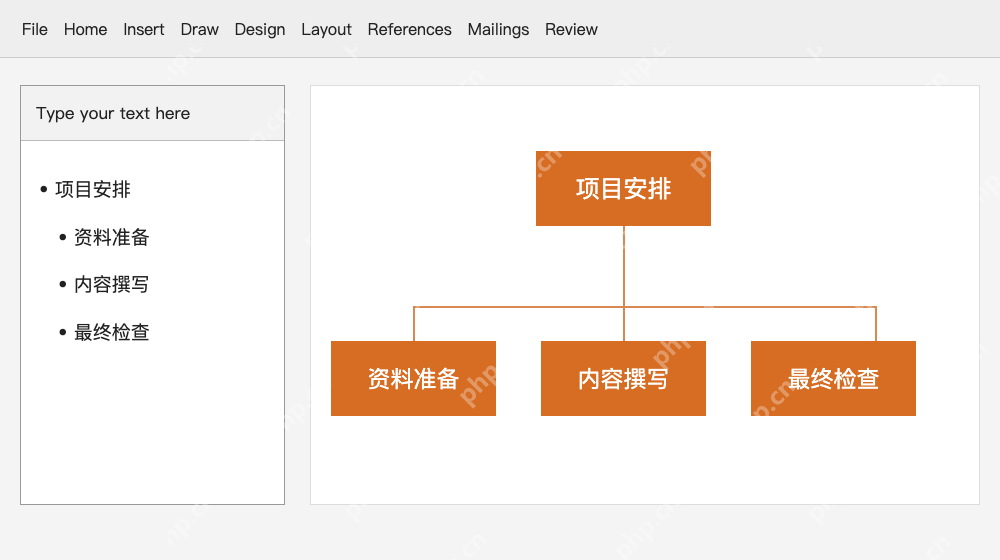The width and height of the screenshot is (1000, 560).
Task: Open the File menu
Action: click(34, 29)
